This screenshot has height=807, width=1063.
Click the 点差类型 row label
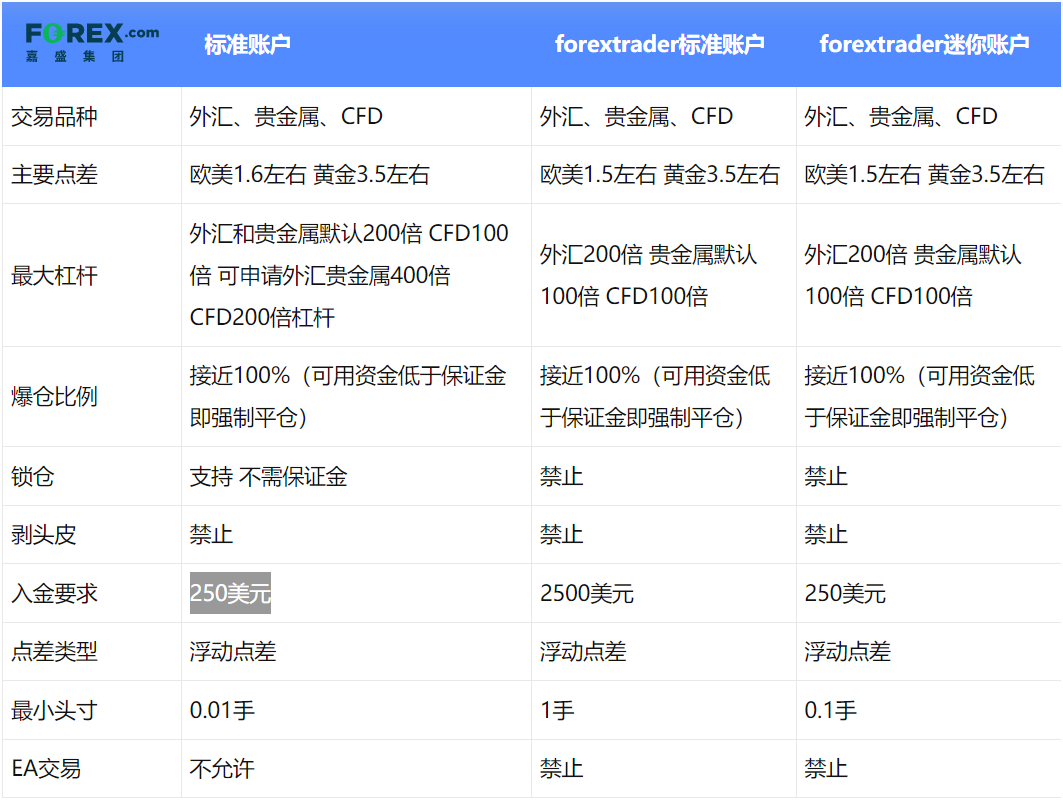point(54,652)
